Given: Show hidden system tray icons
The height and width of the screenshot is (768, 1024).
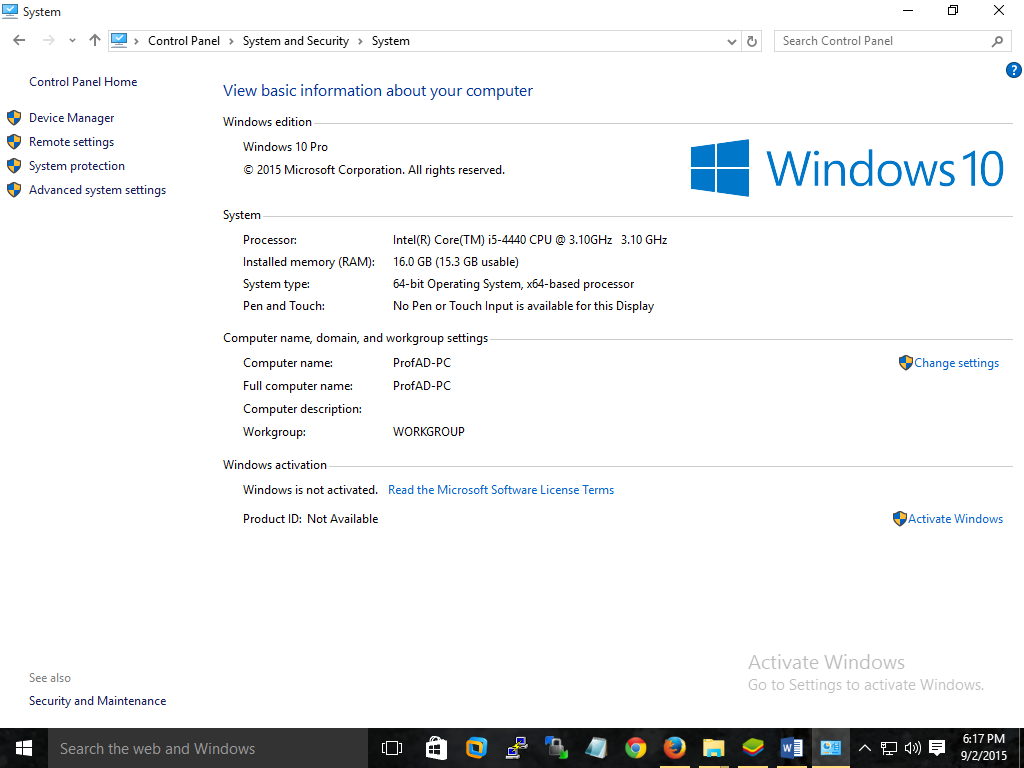Looking at the screenshot, I should click(x=864, y=748).
